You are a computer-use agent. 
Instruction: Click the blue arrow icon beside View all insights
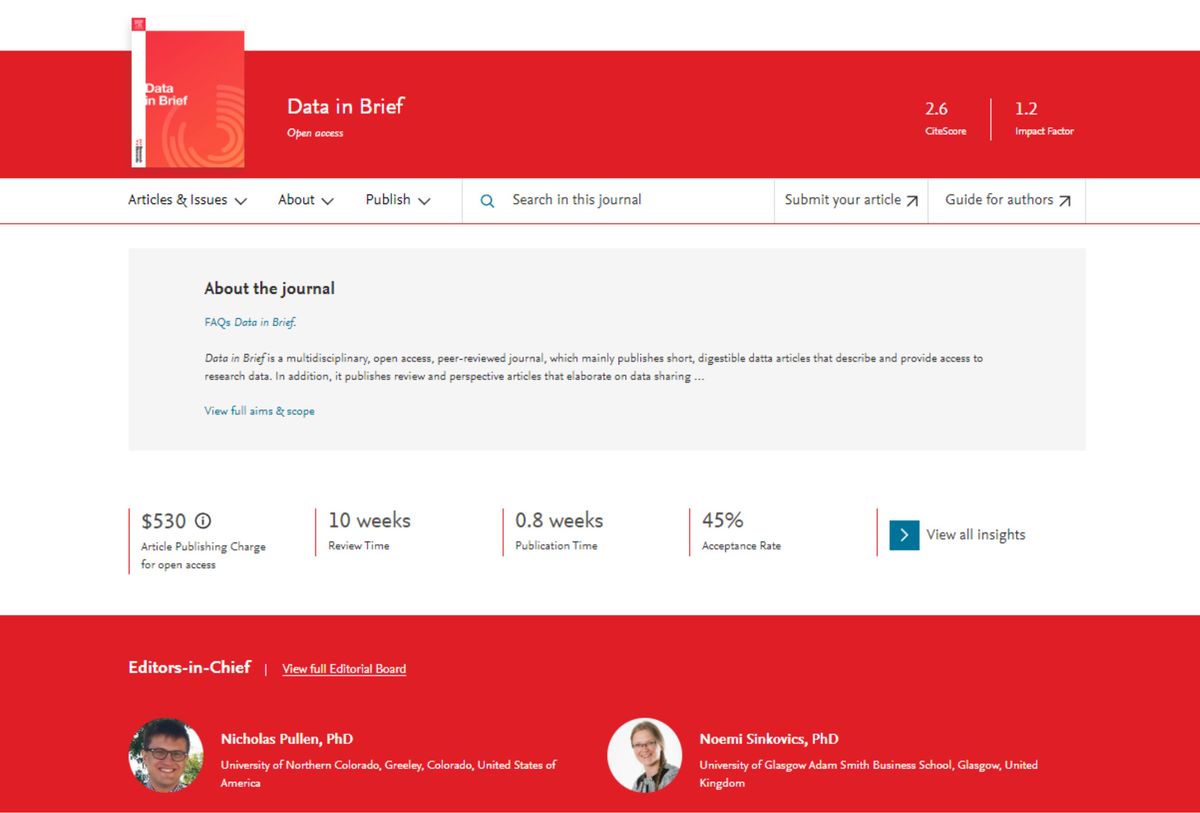904,535
